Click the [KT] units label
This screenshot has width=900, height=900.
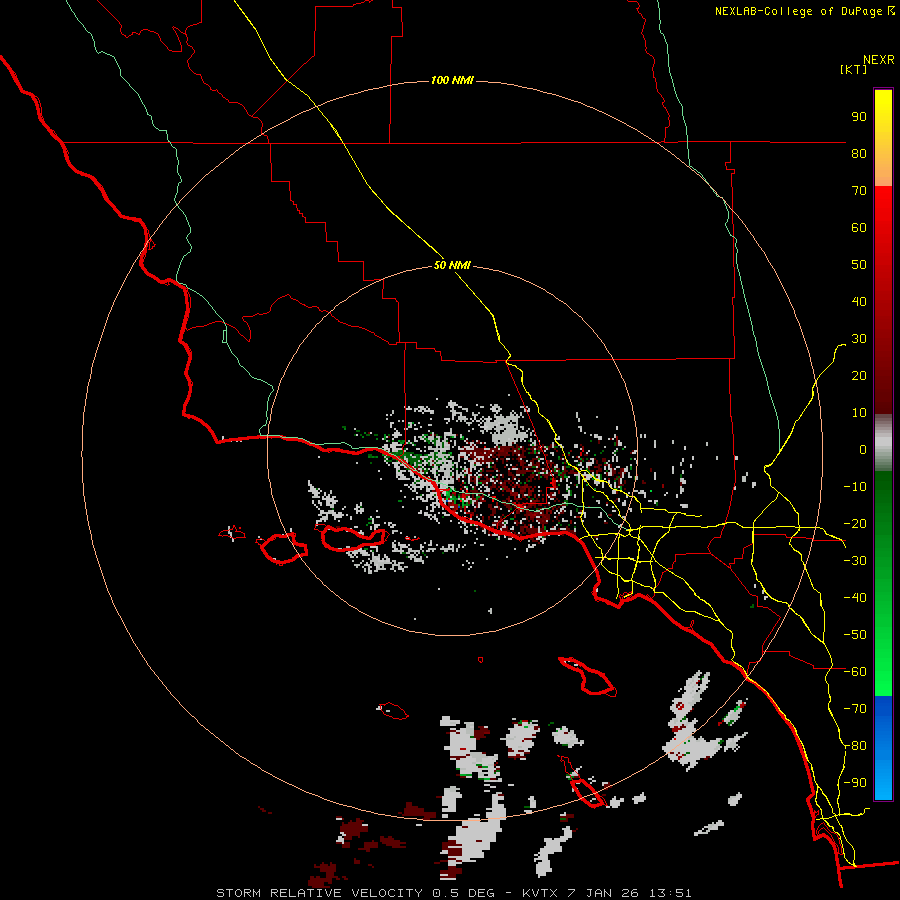(x=854, y=69)
